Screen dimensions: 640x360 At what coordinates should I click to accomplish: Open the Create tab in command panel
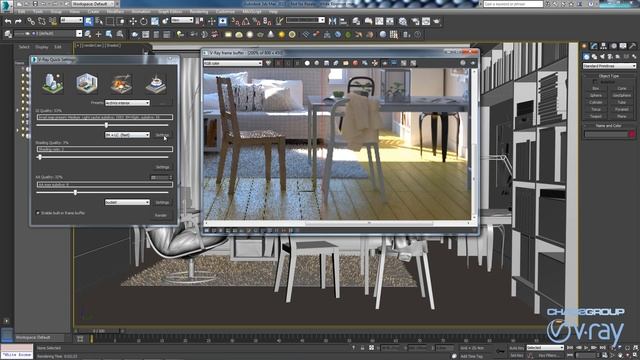coord(584,46)
